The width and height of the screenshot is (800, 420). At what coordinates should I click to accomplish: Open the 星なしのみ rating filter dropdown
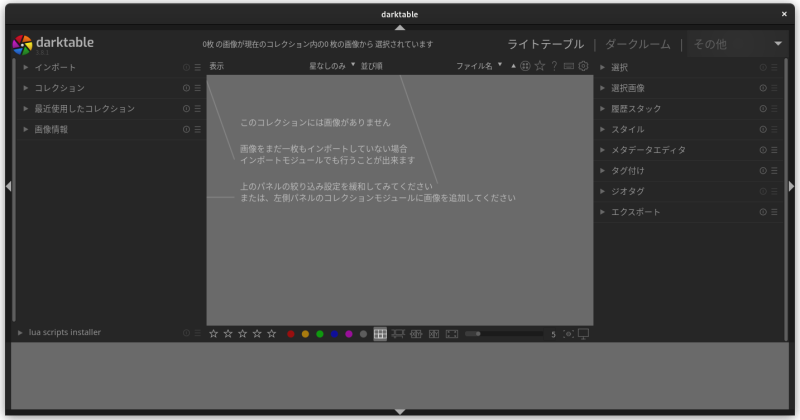(332, 66)
